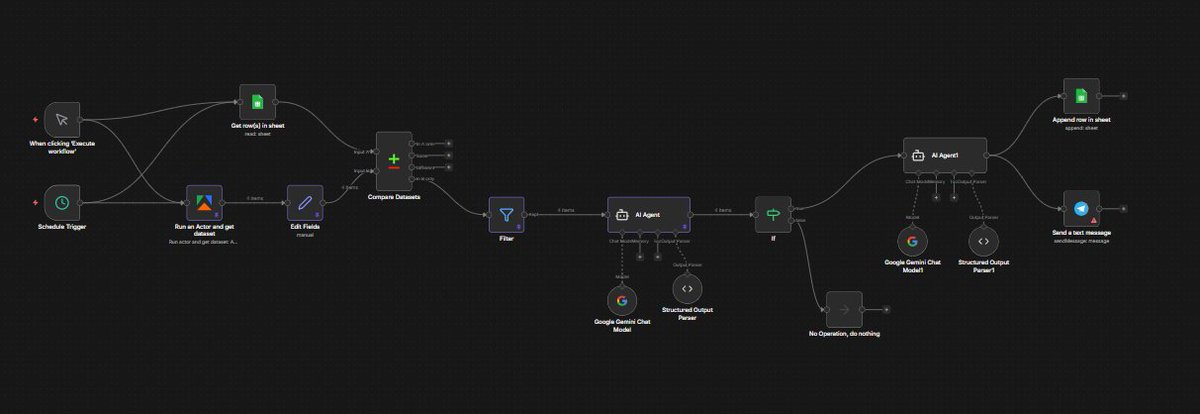Click the 'Google Gemini Chat Model1' label
Image resolution: width=1200 pixels, height=414 pixels.
click(913, 267)
